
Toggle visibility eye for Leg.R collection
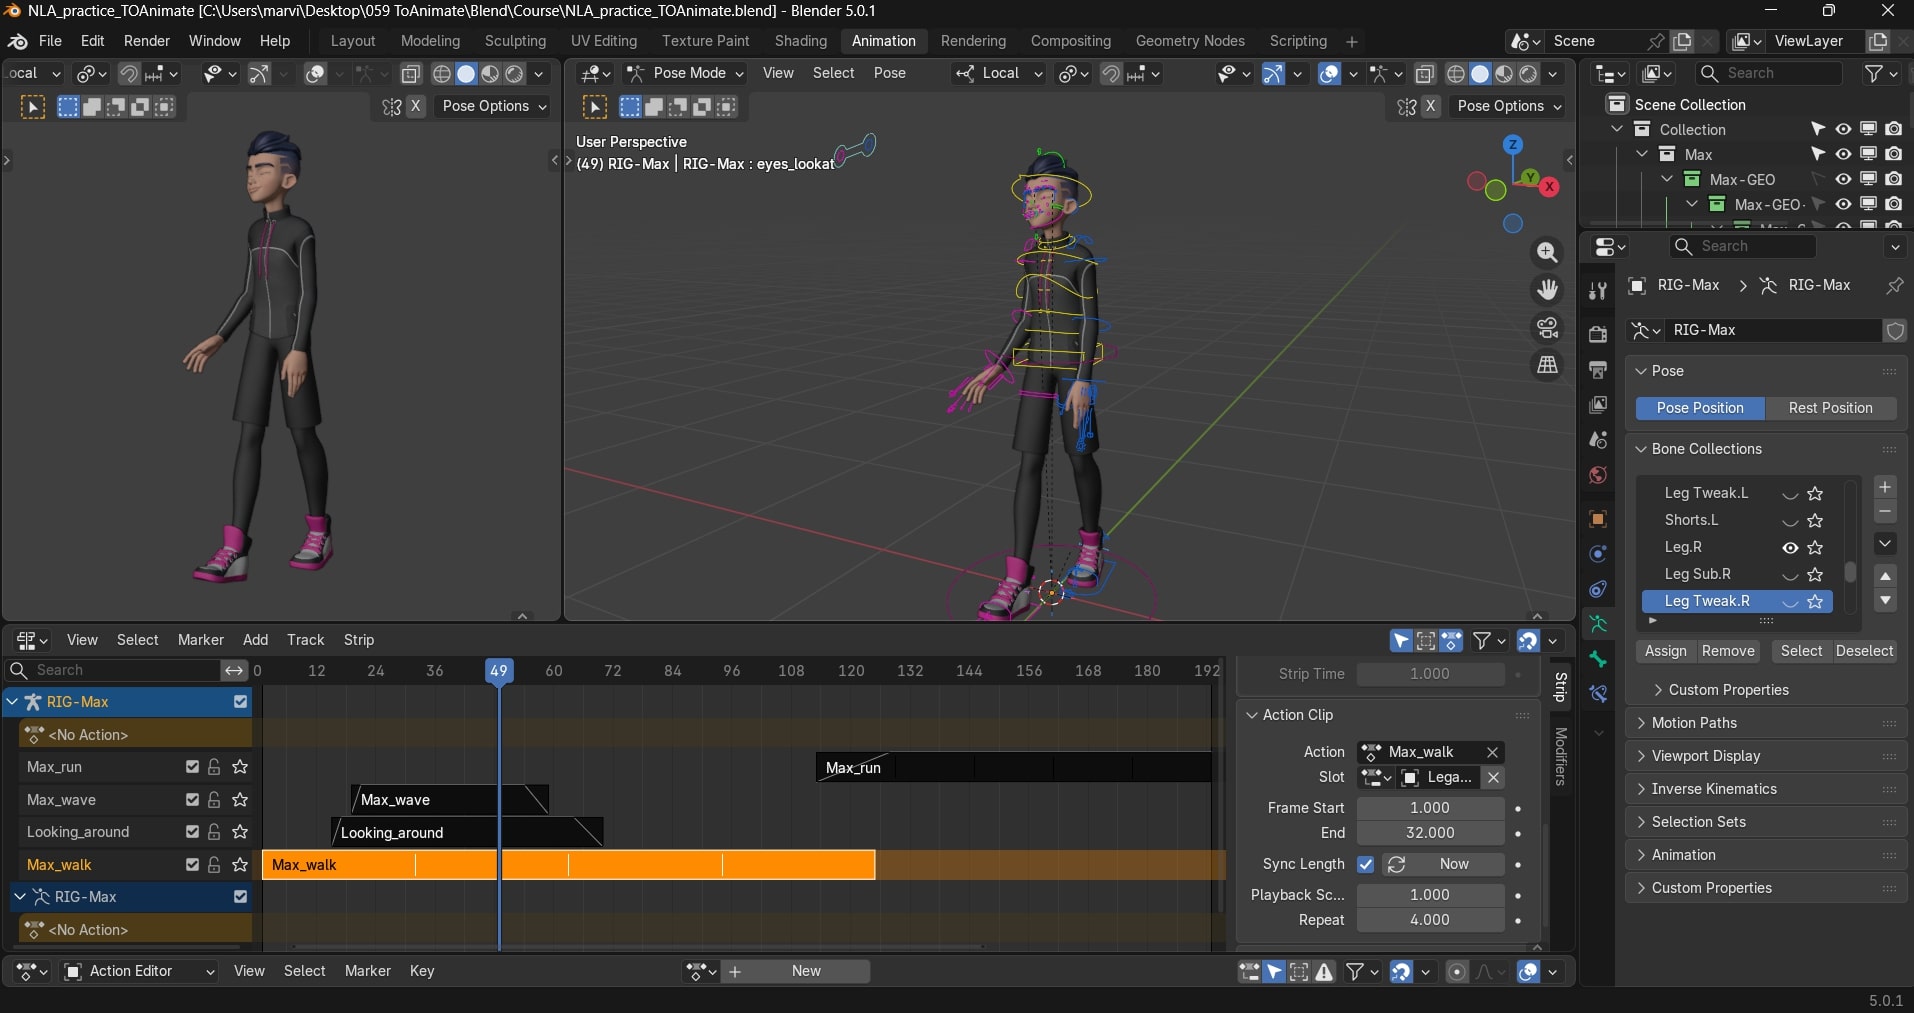tap(1790, 548)
